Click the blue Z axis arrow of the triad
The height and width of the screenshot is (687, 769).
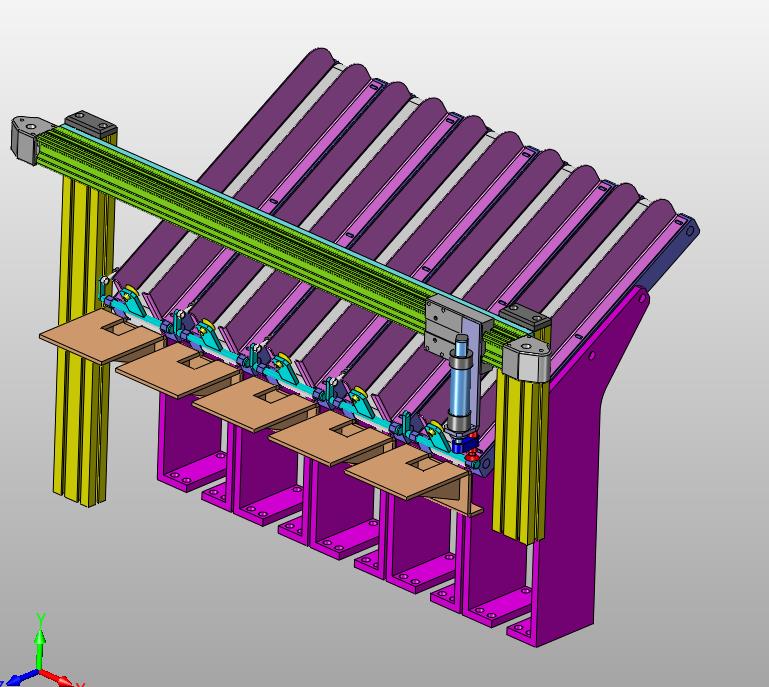(20, 679)
